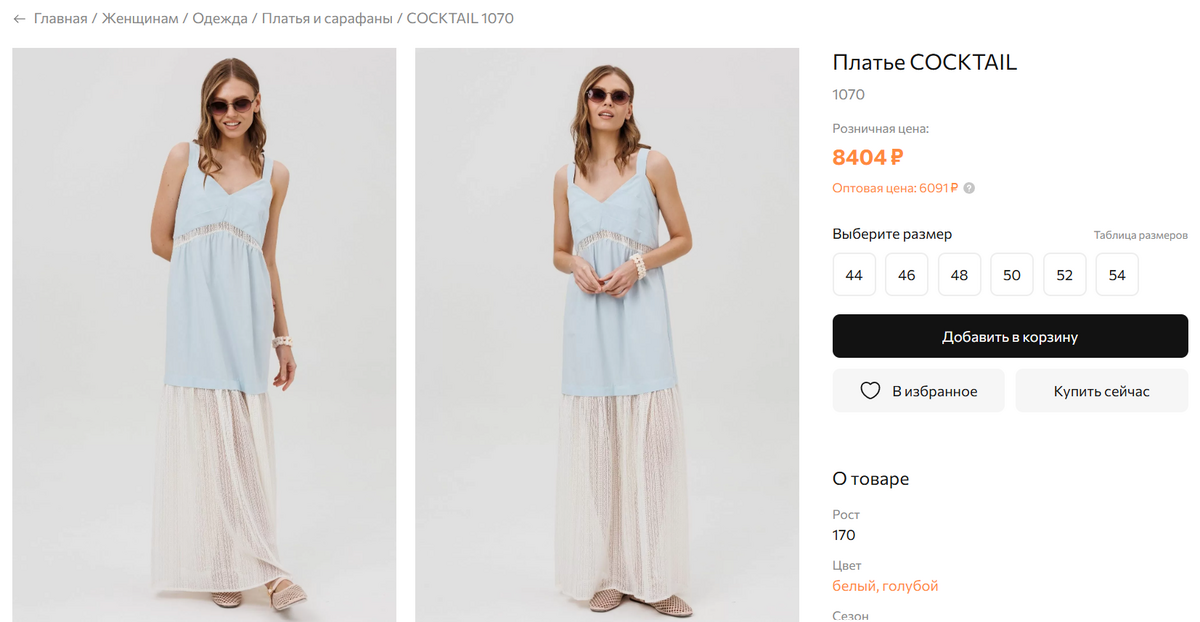Screen dimensions: 1200x622
Task: Select size 46
Action: (x=907, y=275)
